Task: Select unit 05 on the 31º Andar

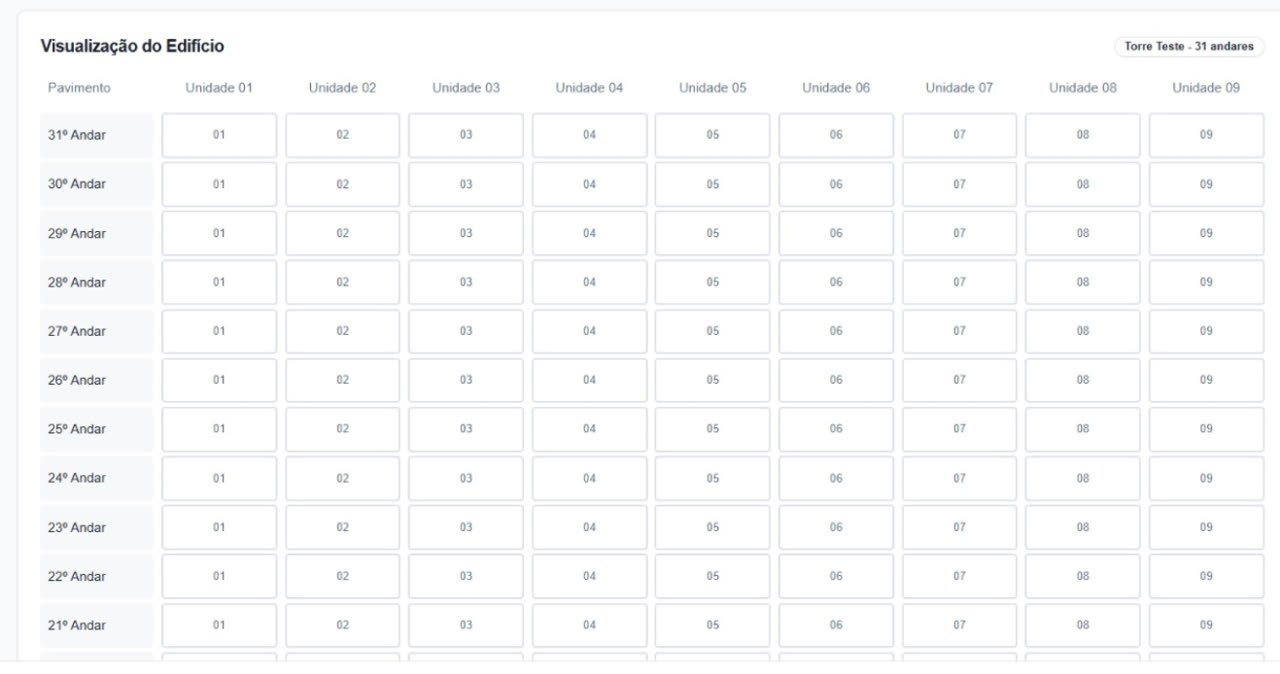Action: click(712, 135)
